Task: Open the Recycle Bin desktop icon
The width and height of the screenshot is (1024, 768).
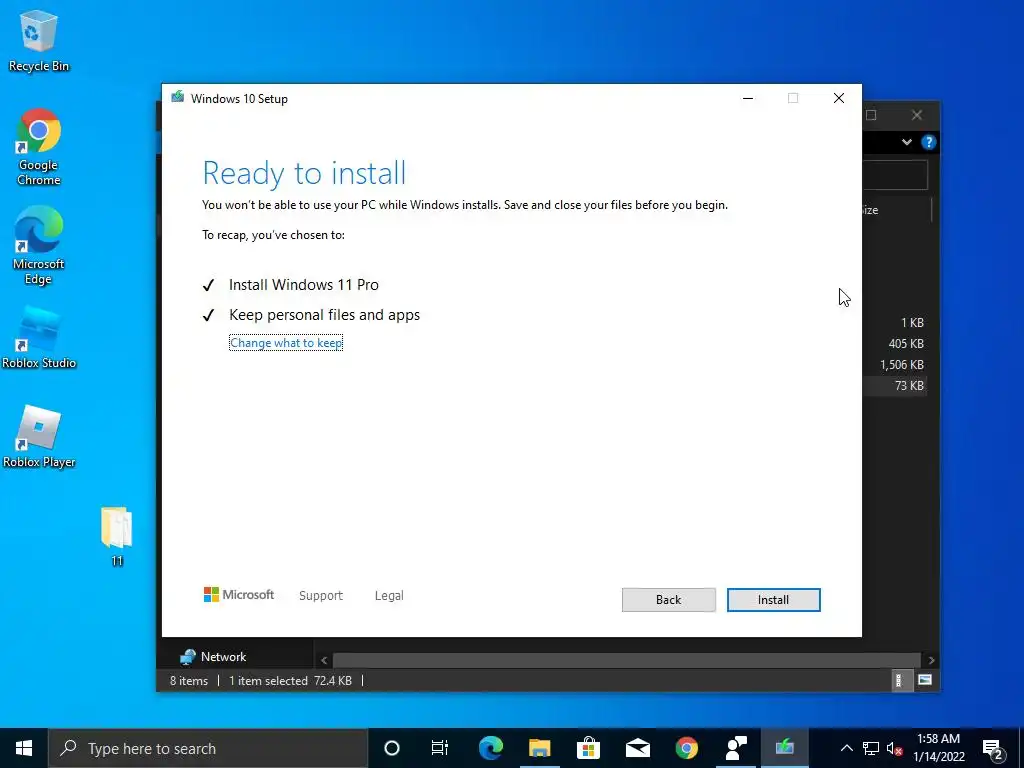Action: click(x=39, y=41)
